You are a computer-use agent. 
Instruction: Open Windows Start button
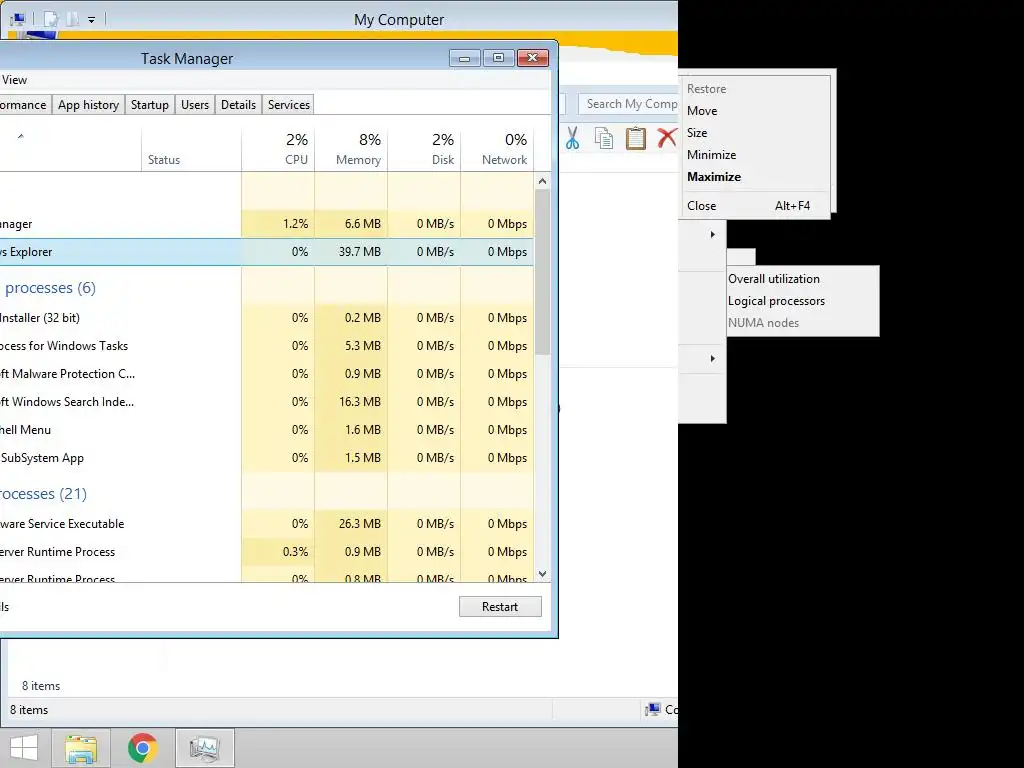coord(24,748)
